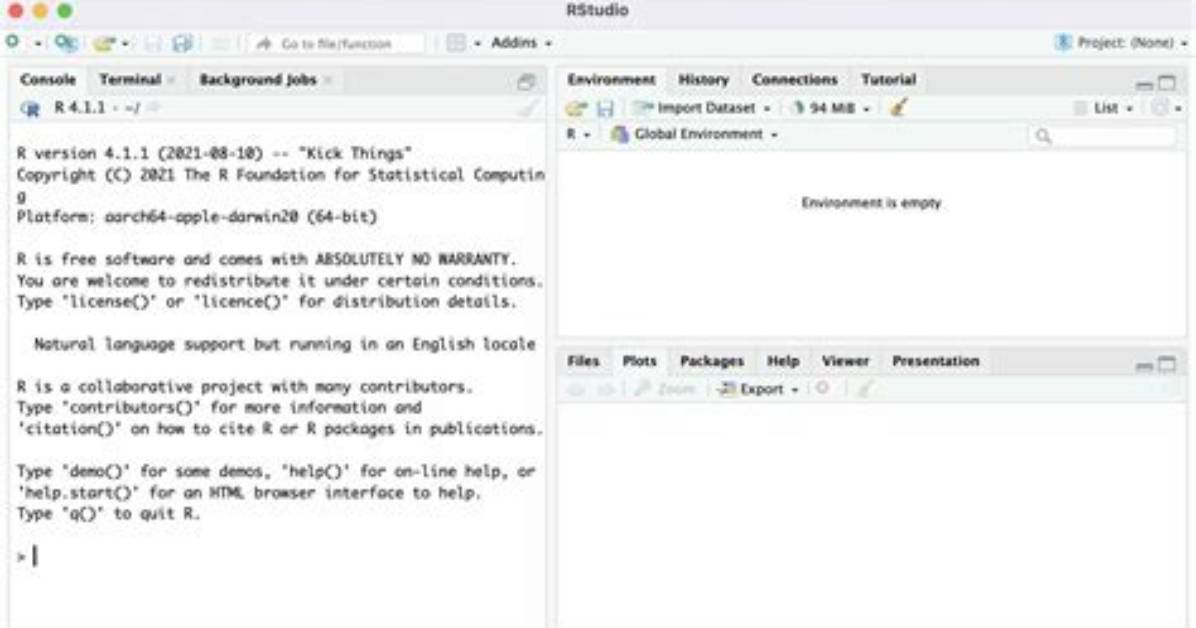Switch to the Presentation tab
The width and height of the screenshot is (1196, 628).
[936, 361]
